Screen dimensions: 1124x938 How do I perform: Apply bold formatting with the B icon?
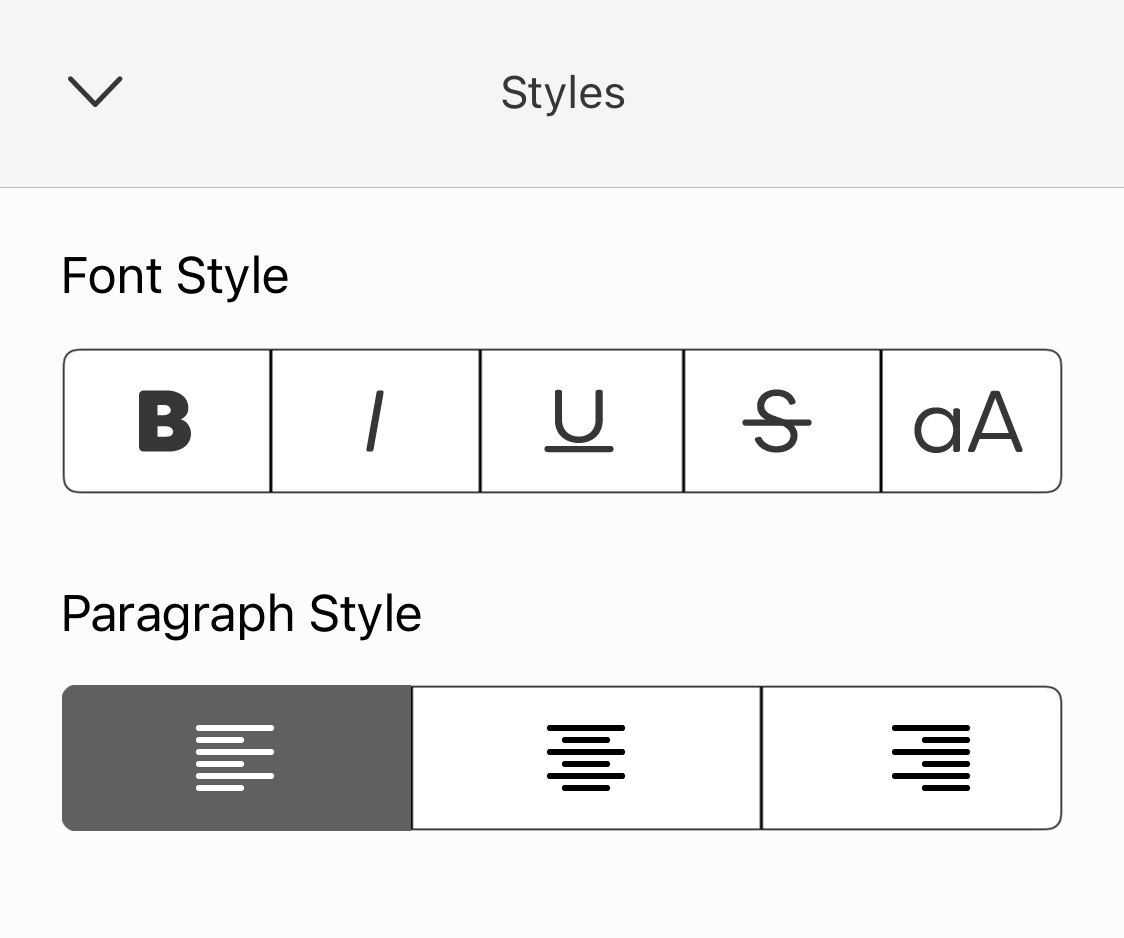(166, 421)
